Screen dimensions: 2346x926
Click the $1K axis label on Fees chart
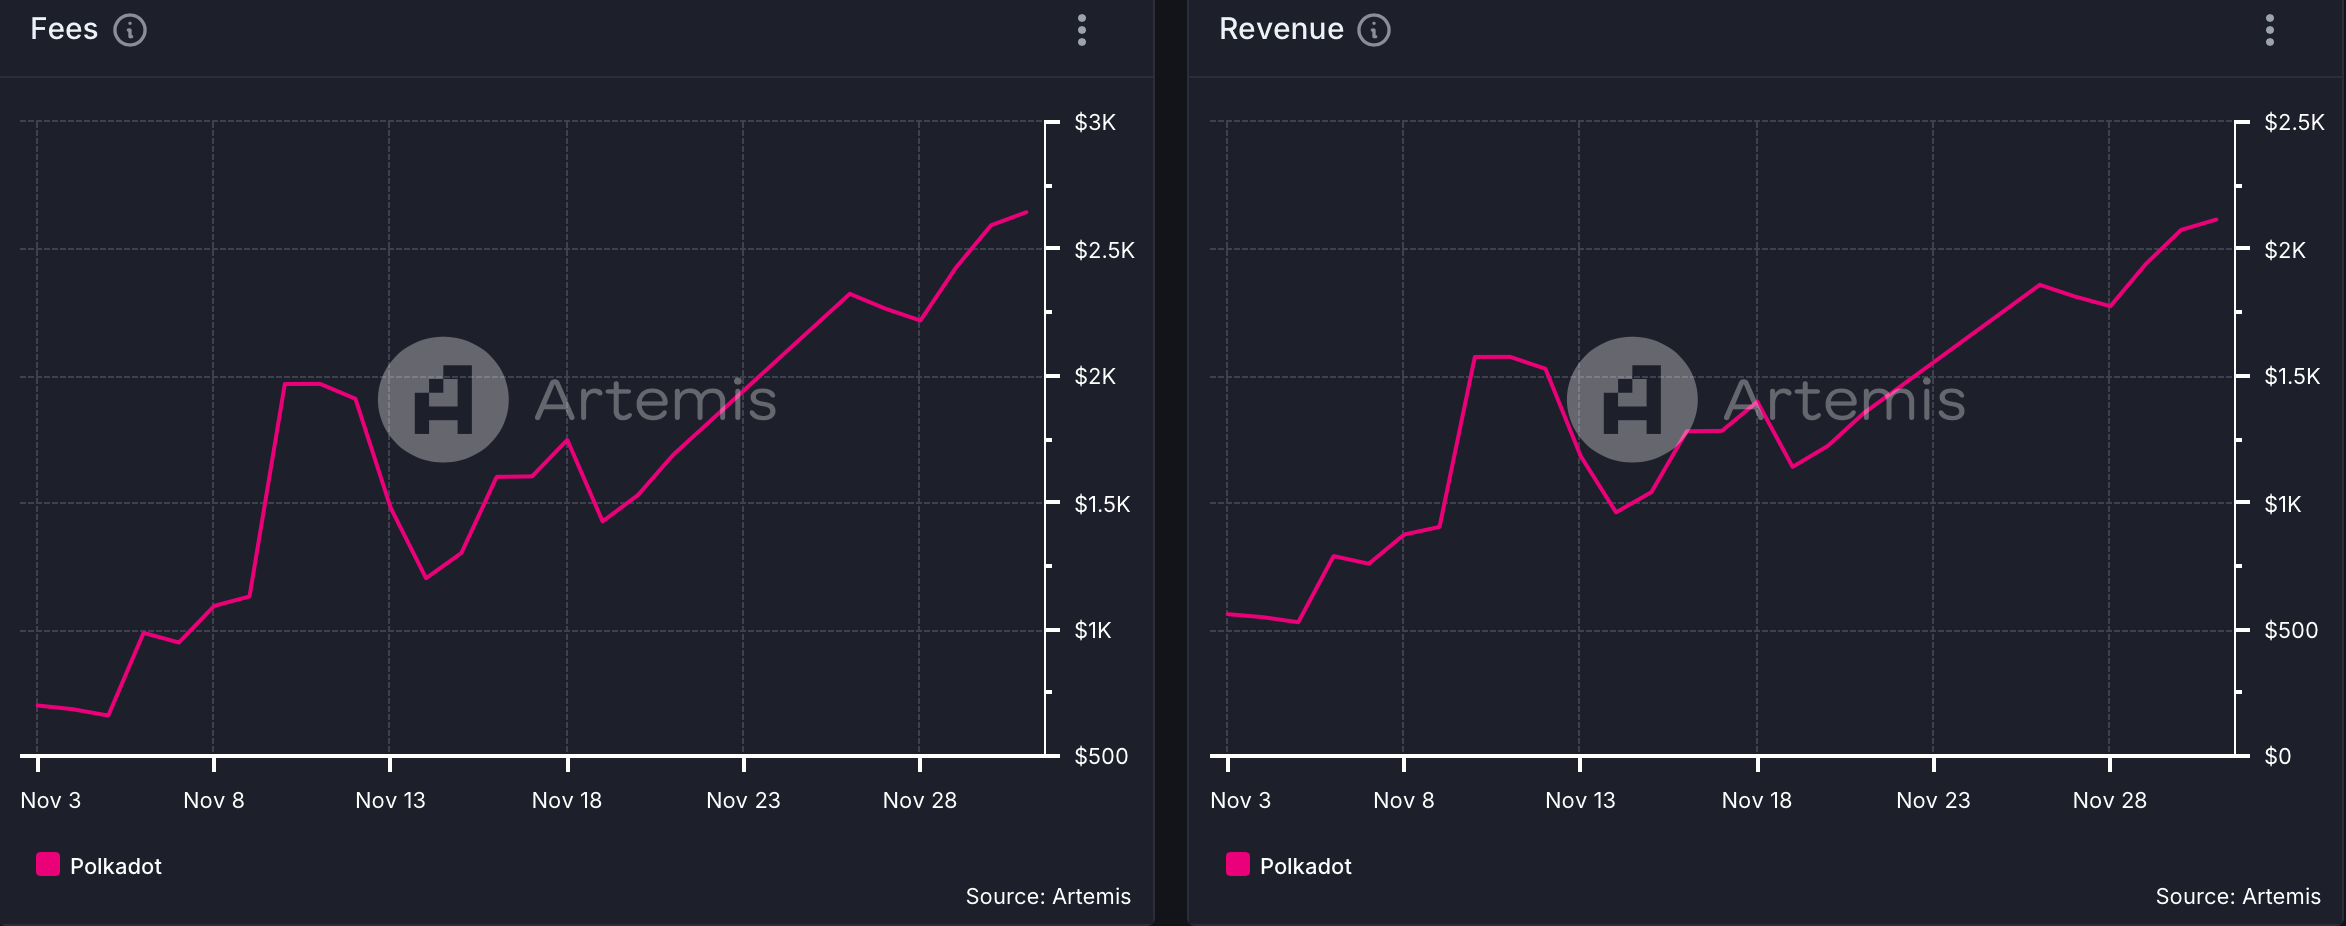point(1093,630)
